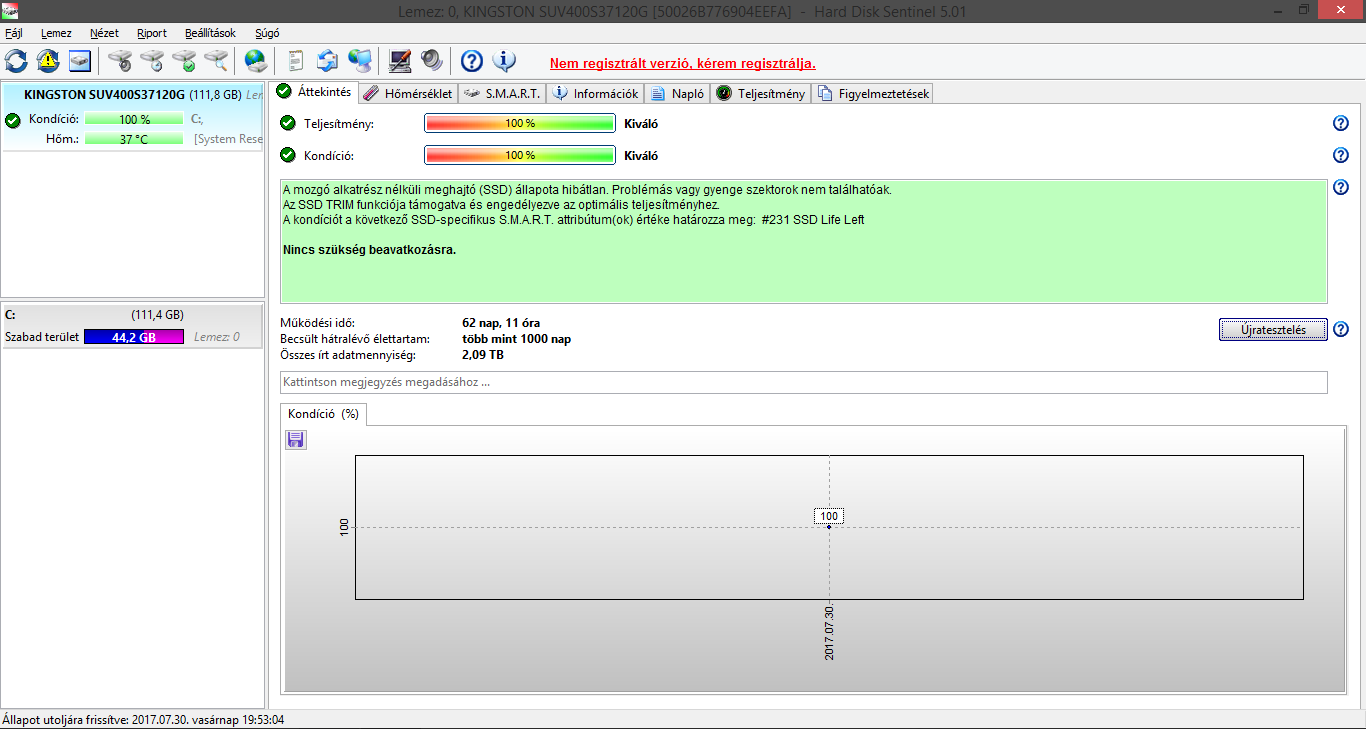Click help icon beside Teljesítmény row

(x=1341, y=123)
